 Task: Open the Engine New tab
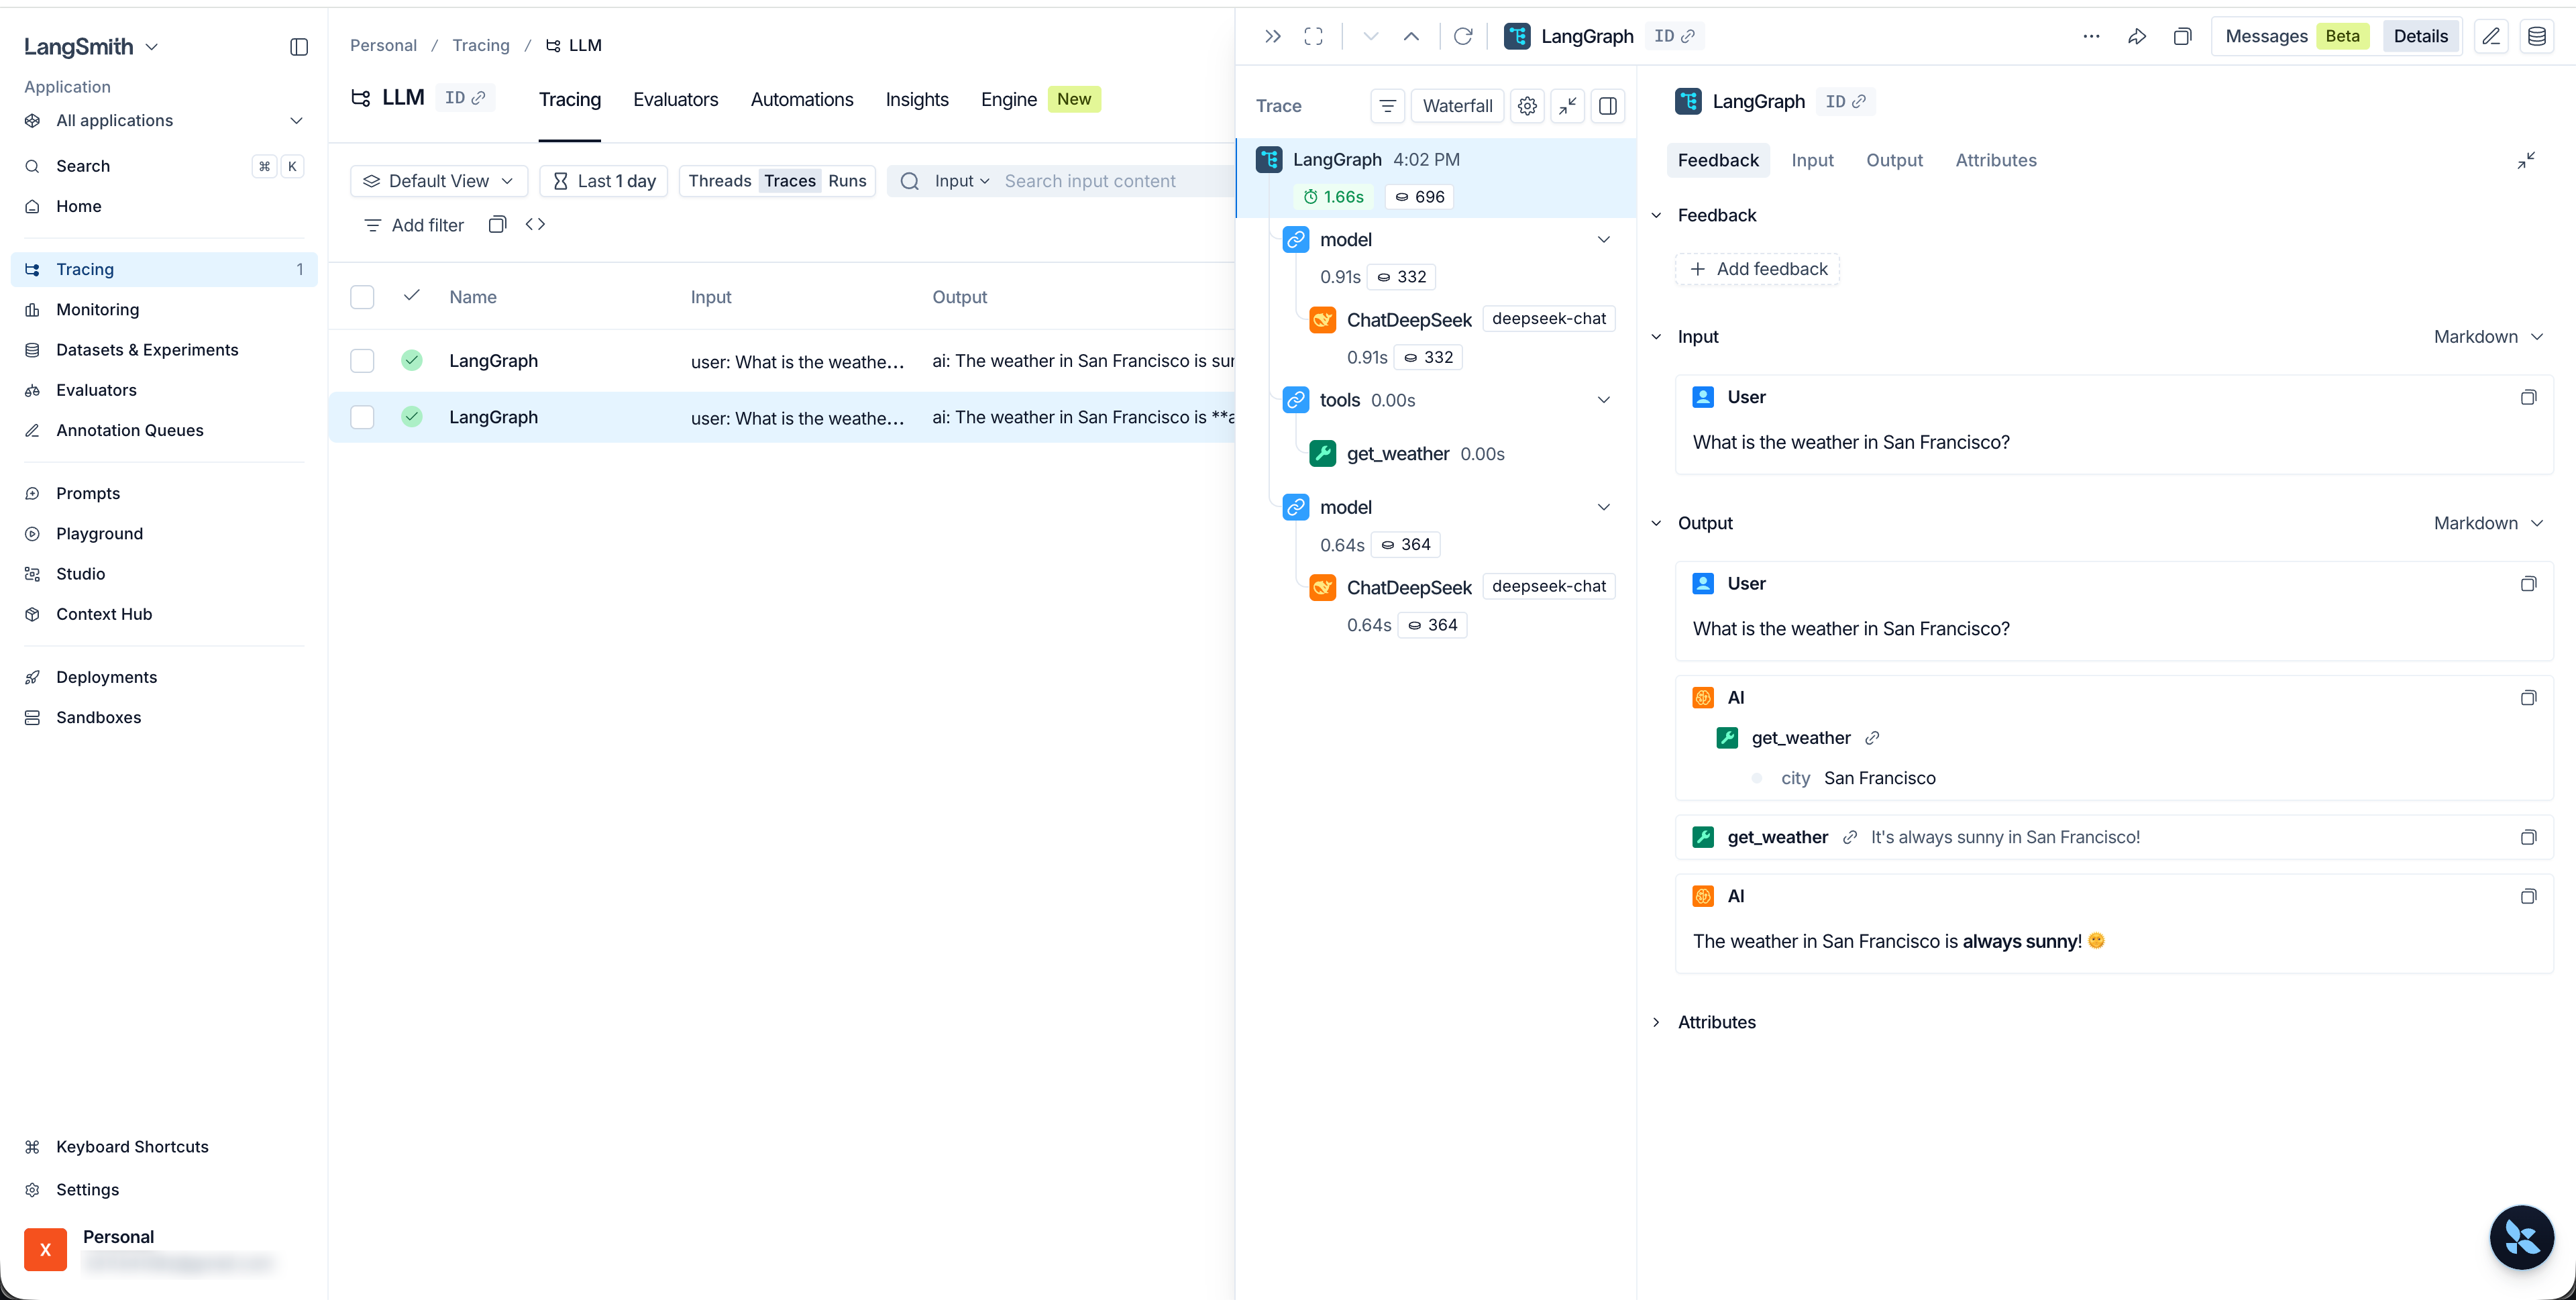point(1040,99)
